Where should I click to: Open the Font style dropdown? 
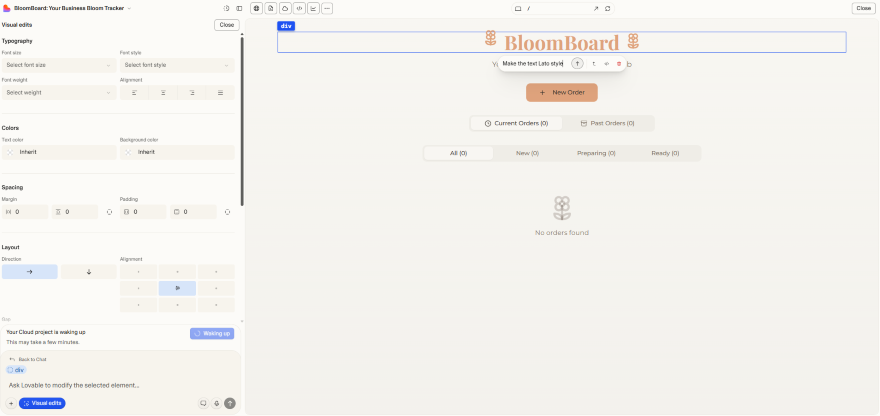click(177, 65)
